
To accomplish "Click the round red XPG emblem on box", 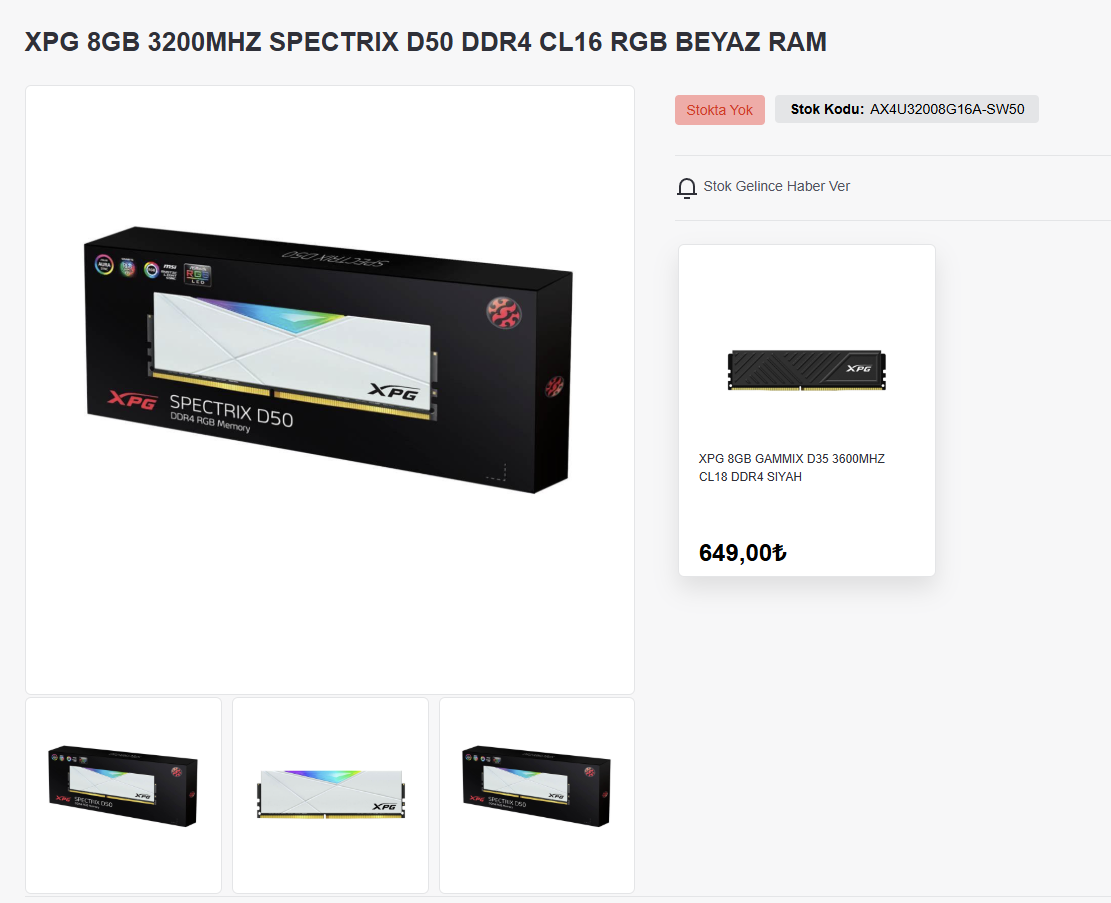I will 504,313.
